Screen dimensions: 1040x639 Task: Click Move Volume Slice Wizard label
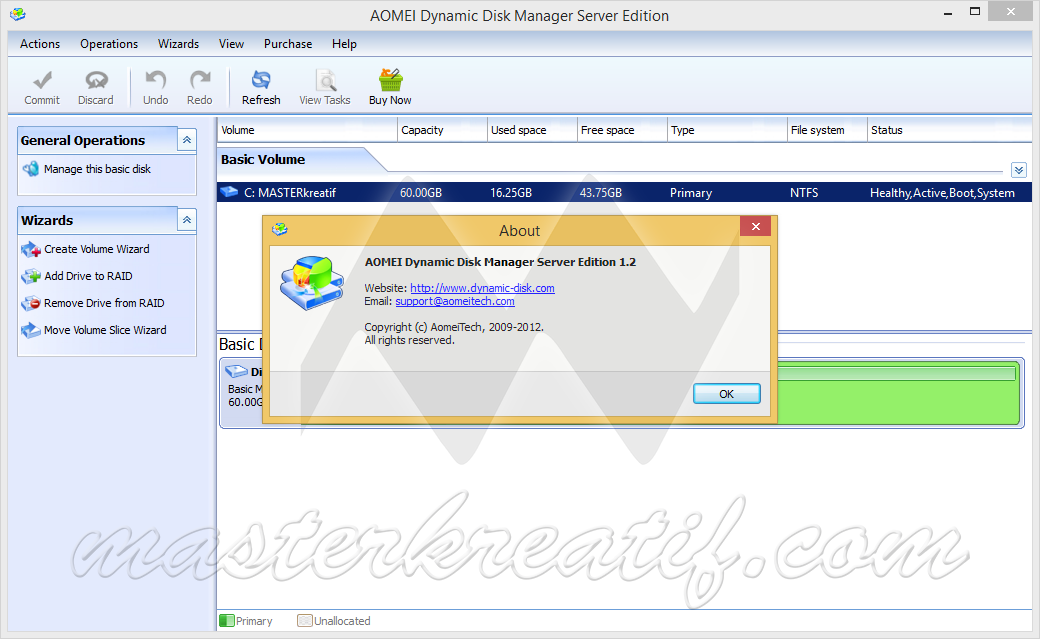point(105,330)
